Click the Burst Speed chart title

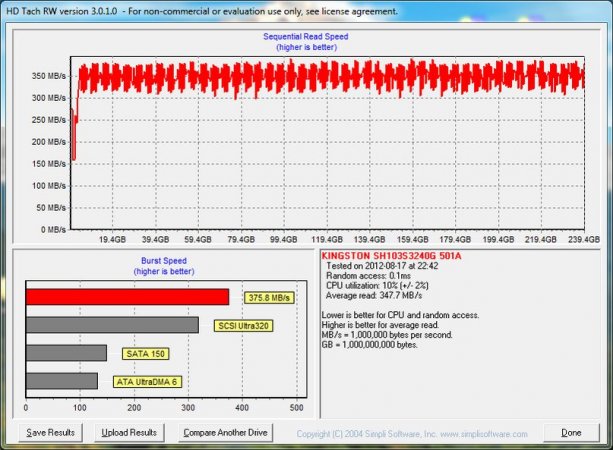pyautogui.click(x=164, y=261)
